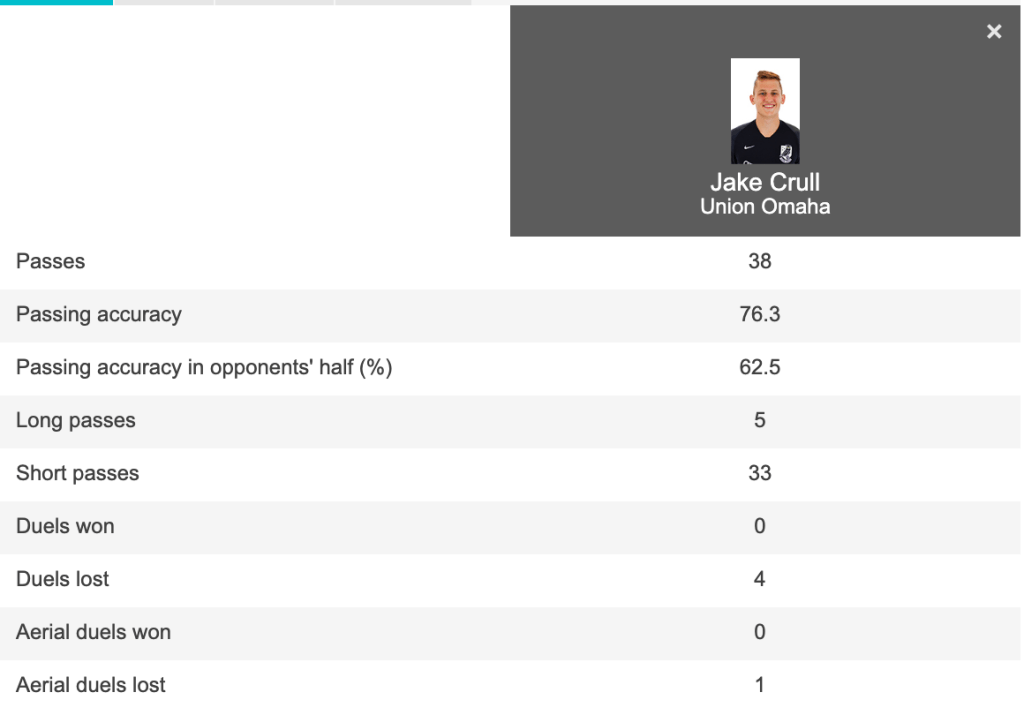Click the Aerial duels won label

click(93, 633)
